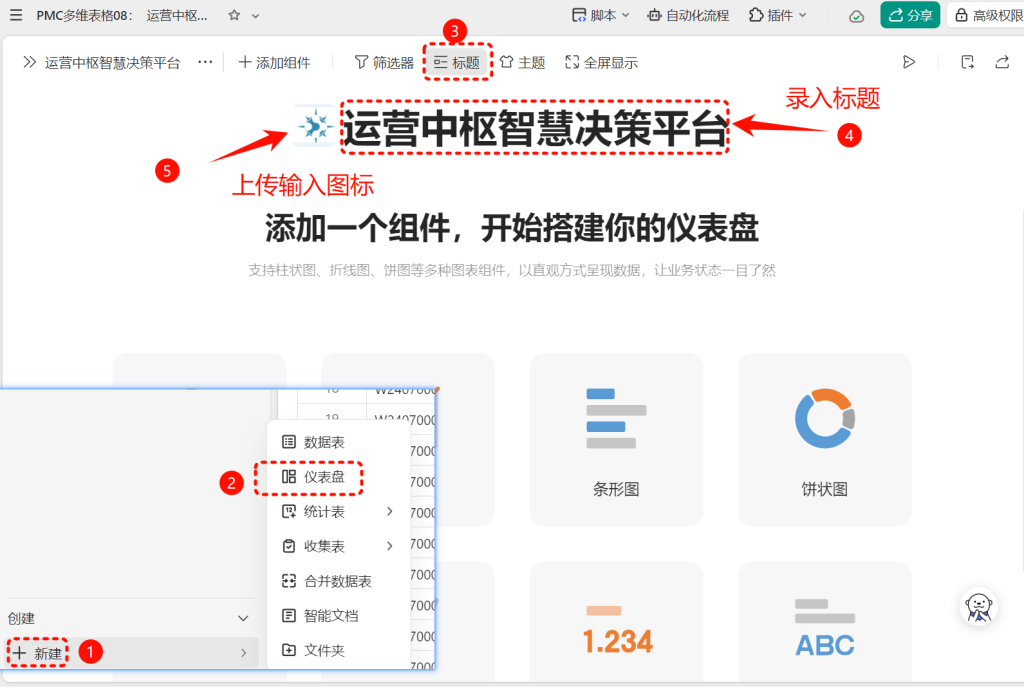Click the dashboard name 运营中枢智慧决策平台 in toolbar
Image resolution: width=1024 pixels, height=687 pixels.
(112, 63)
